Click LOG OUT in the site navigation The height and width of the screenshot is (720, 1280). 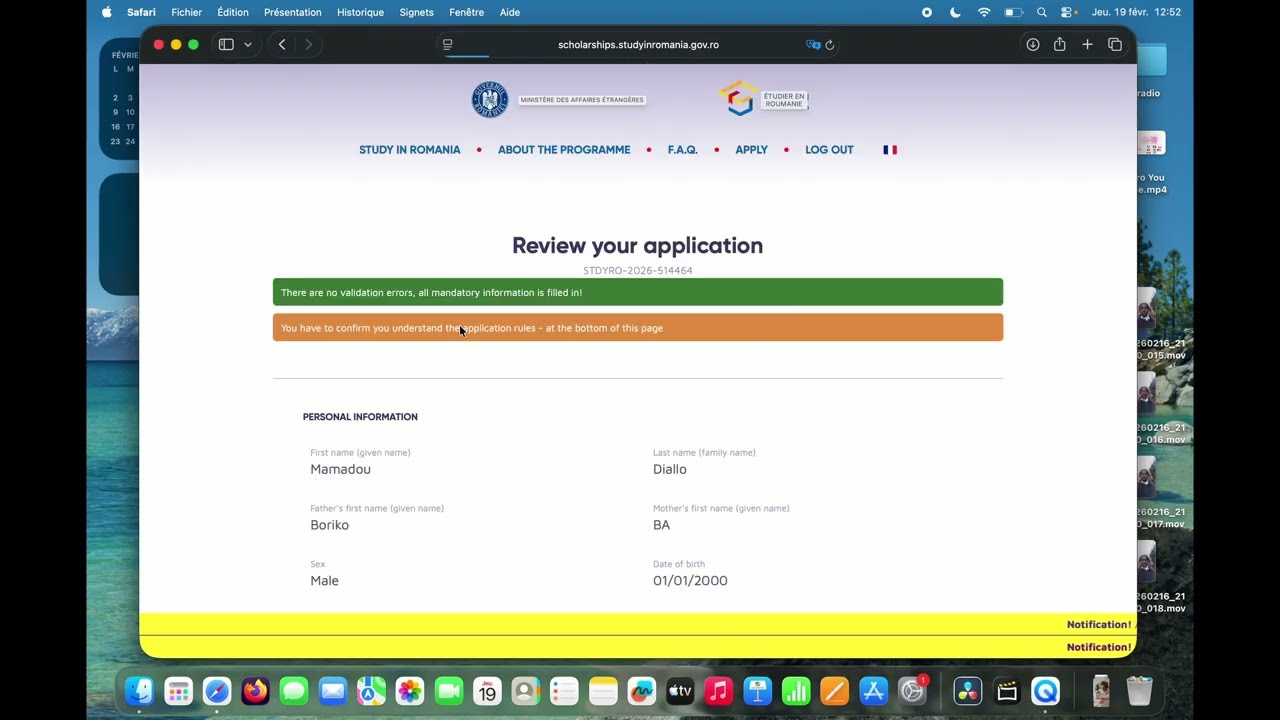click(x=829, y=150)
